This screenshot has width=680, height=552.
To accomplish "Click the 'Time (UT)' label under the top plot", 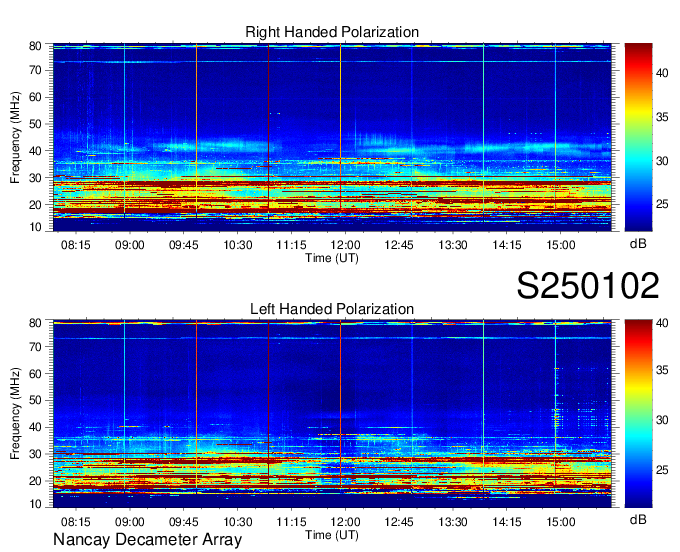I will pos(332,258).
